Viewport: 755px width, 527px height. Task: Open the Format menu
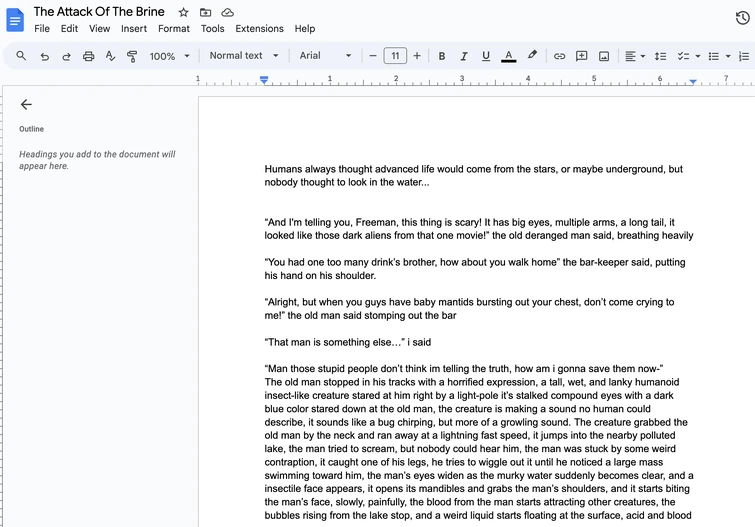174,29
